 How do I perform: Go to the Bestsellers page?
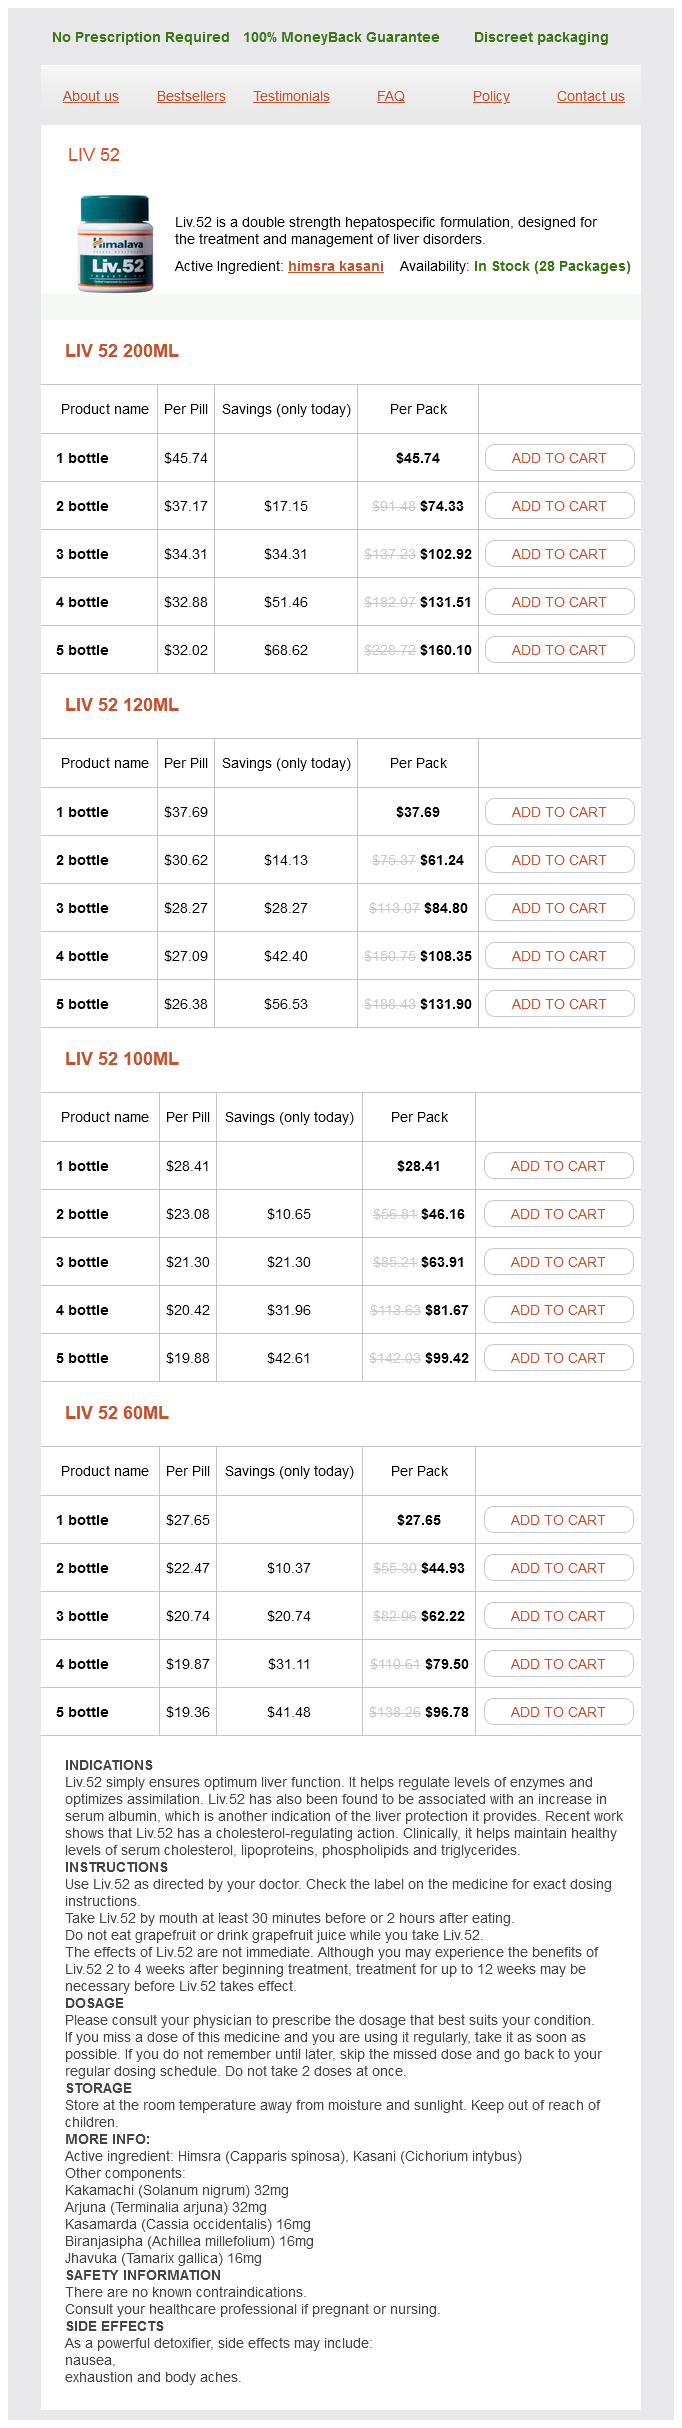coord(191,96)
